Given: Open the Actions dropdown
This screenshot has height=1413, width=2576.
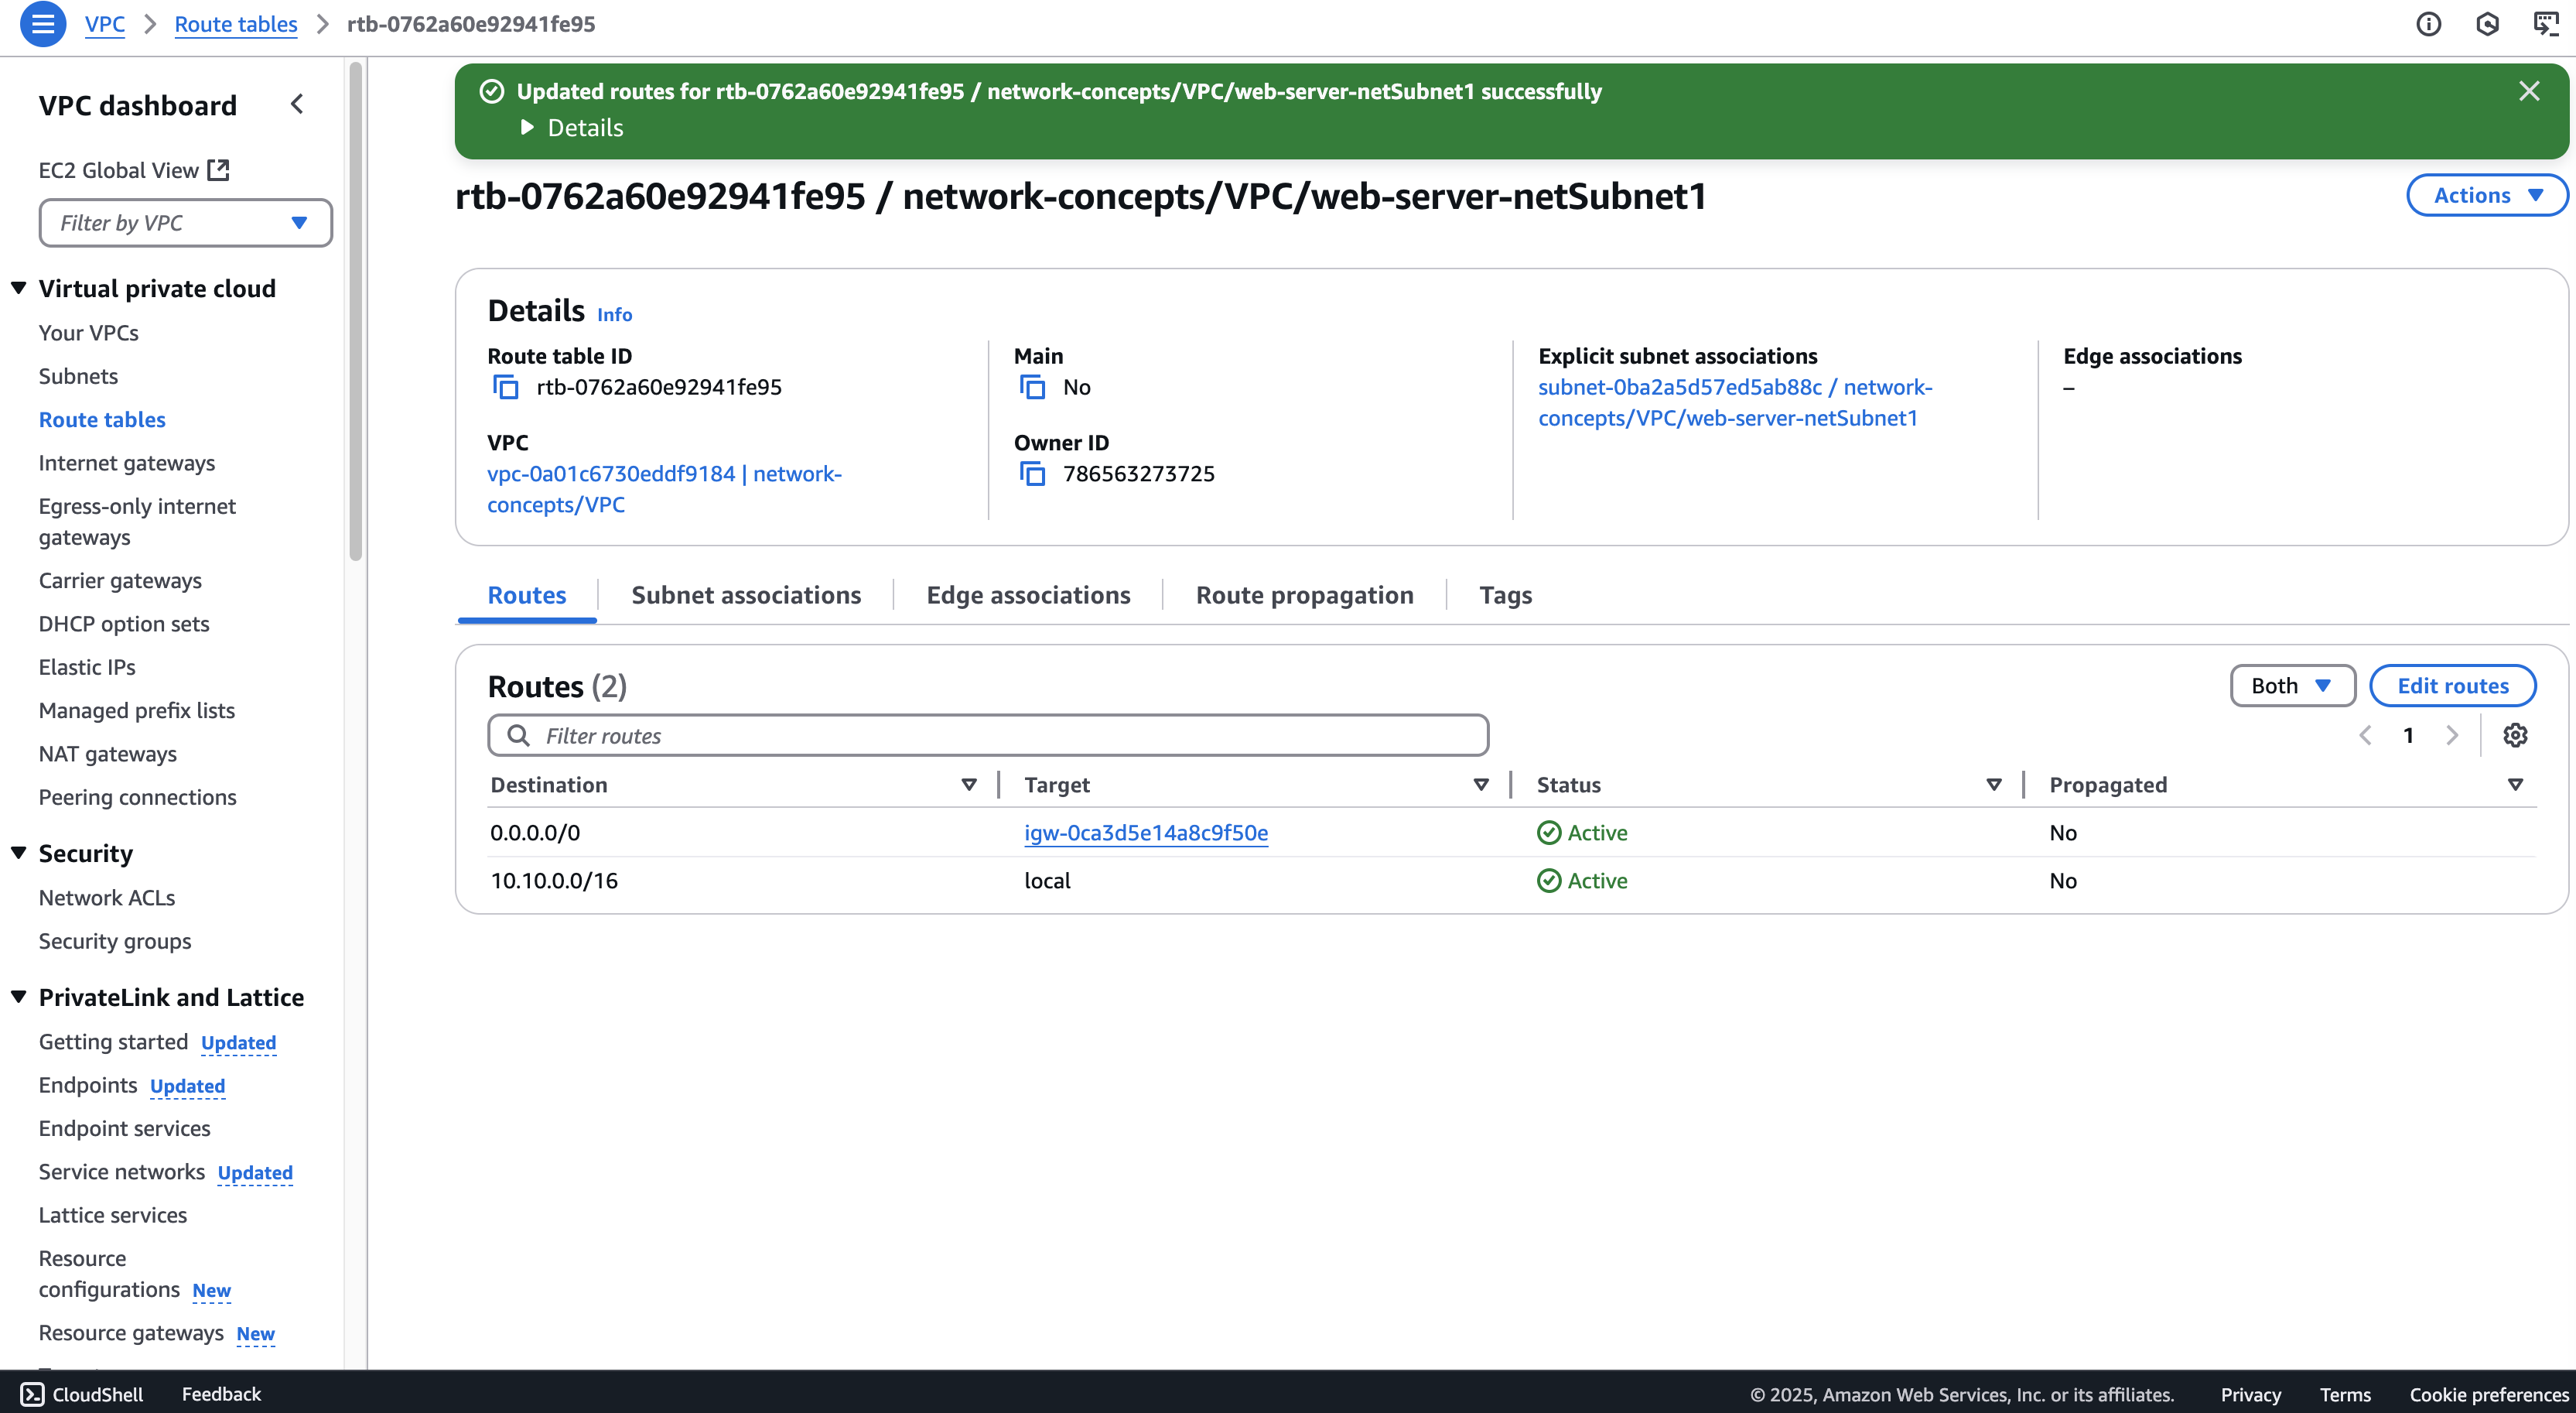Looking at the screenshot, I should click(2486, 195).
